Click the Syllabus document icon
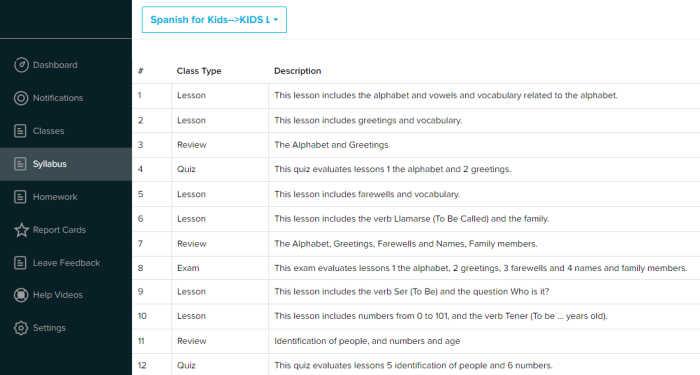Screen dimensions: 700x375 point(20,164)
